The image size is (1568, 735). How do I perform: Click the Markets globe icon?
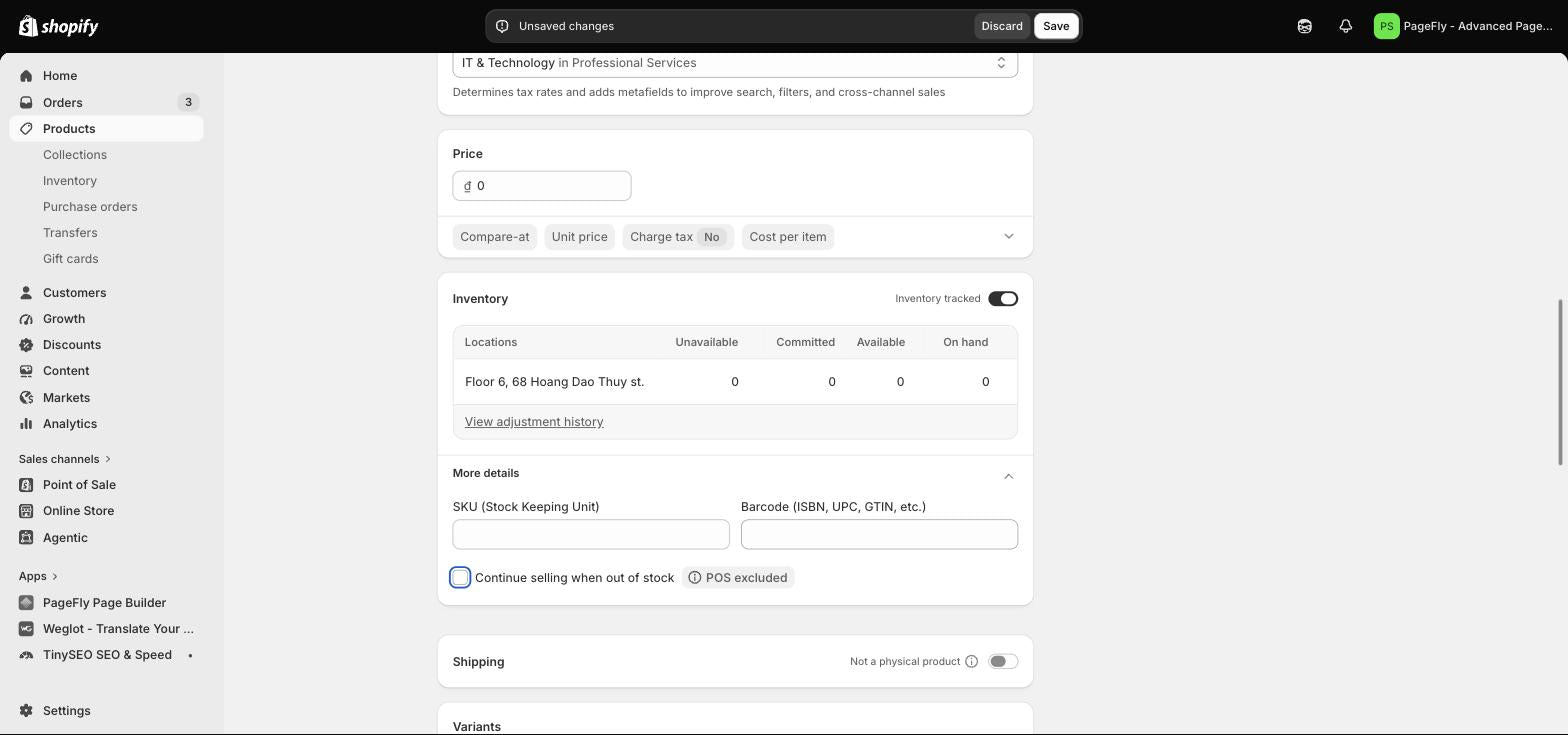(x=26, y=398)
